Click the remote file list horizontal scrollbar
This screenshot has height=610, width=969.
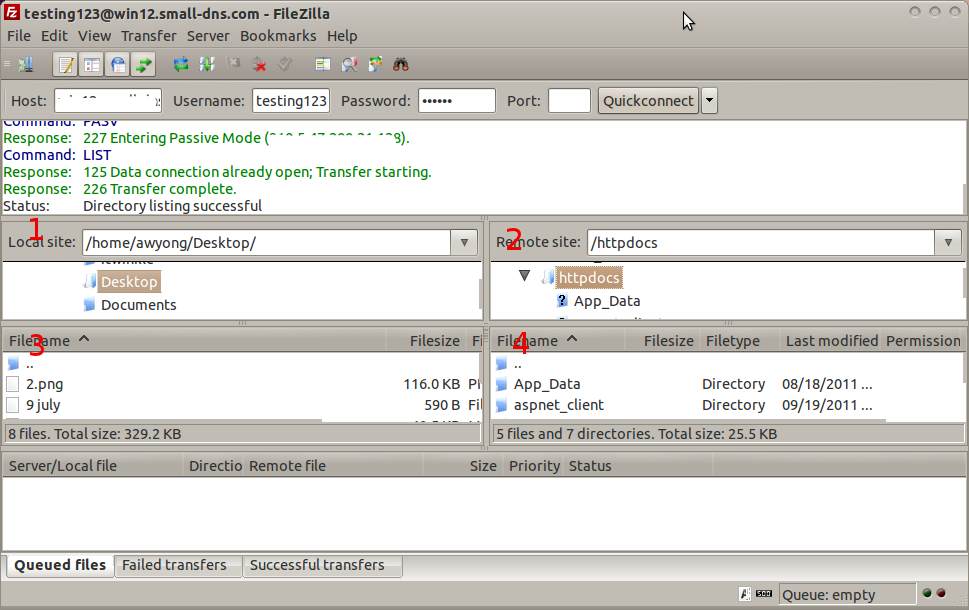point(689,421)
